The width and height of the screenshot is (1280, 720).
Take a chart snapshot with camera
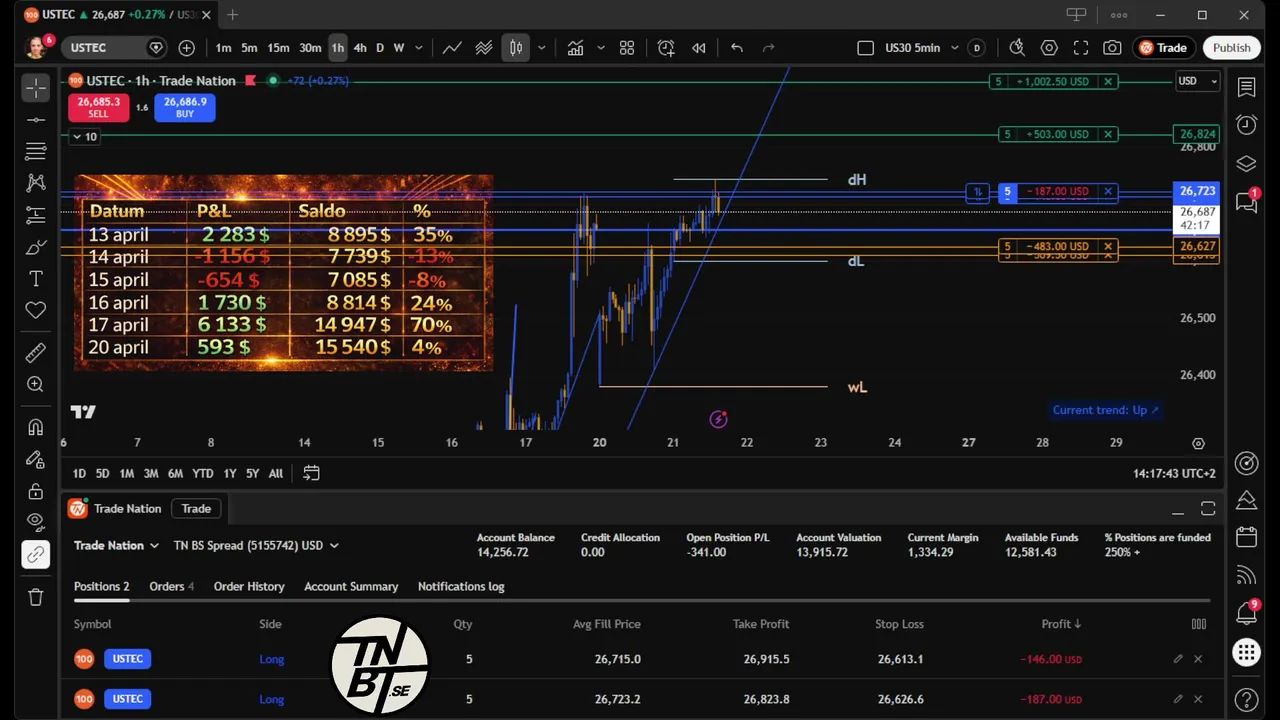[1112, 48]
